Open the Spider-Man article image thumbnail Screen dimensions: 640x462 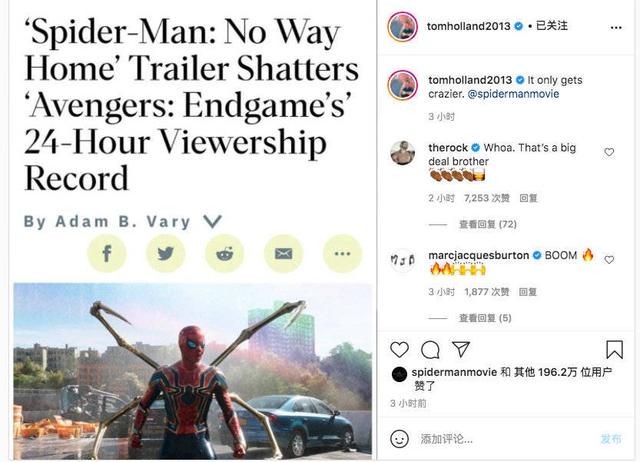193,371
